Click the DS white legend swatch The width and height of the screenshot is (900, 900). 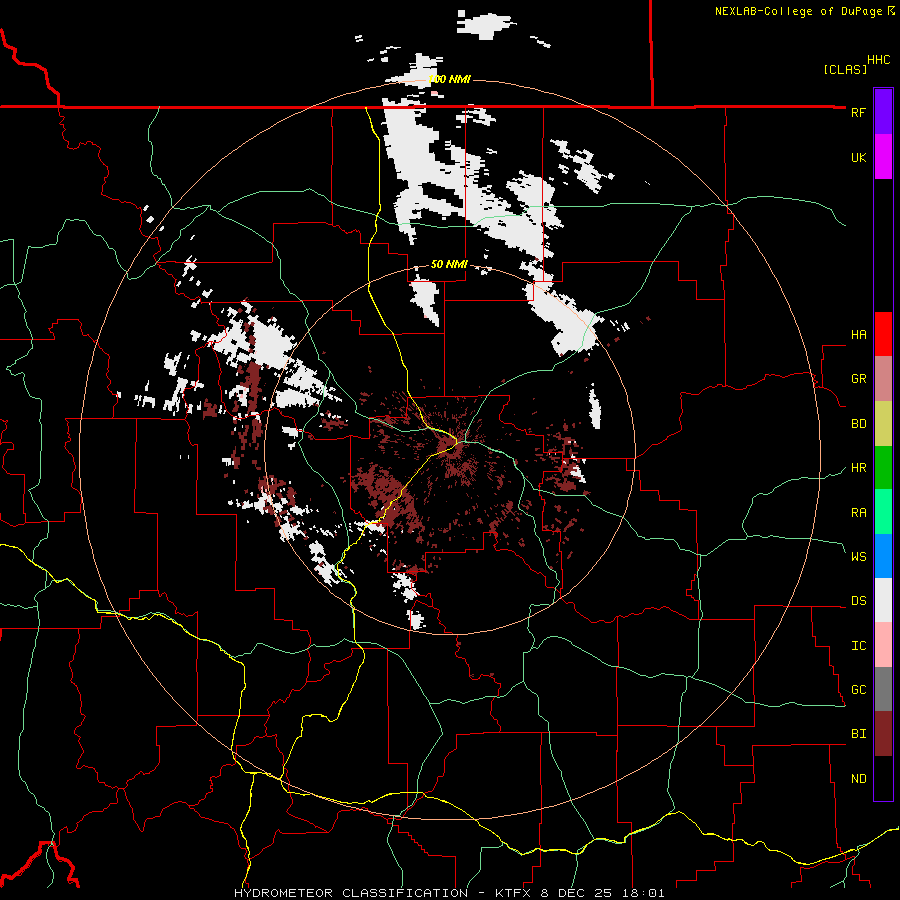[x=883, y=600]
